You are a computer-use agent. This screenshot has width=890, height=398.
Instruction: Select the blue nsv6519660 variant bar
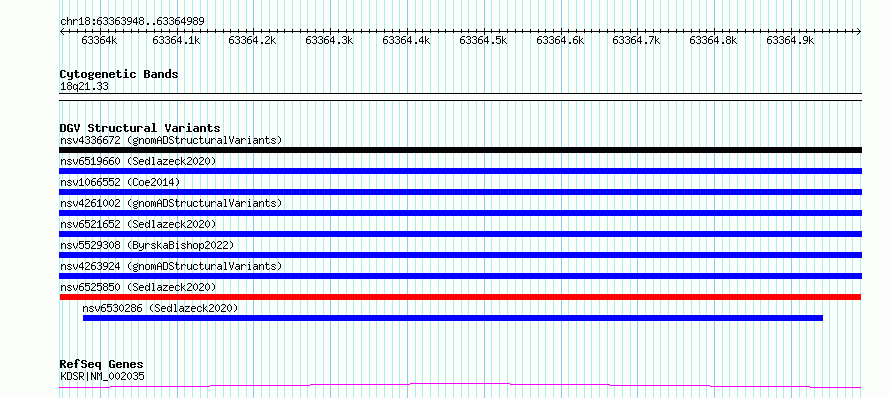(461, 171)
